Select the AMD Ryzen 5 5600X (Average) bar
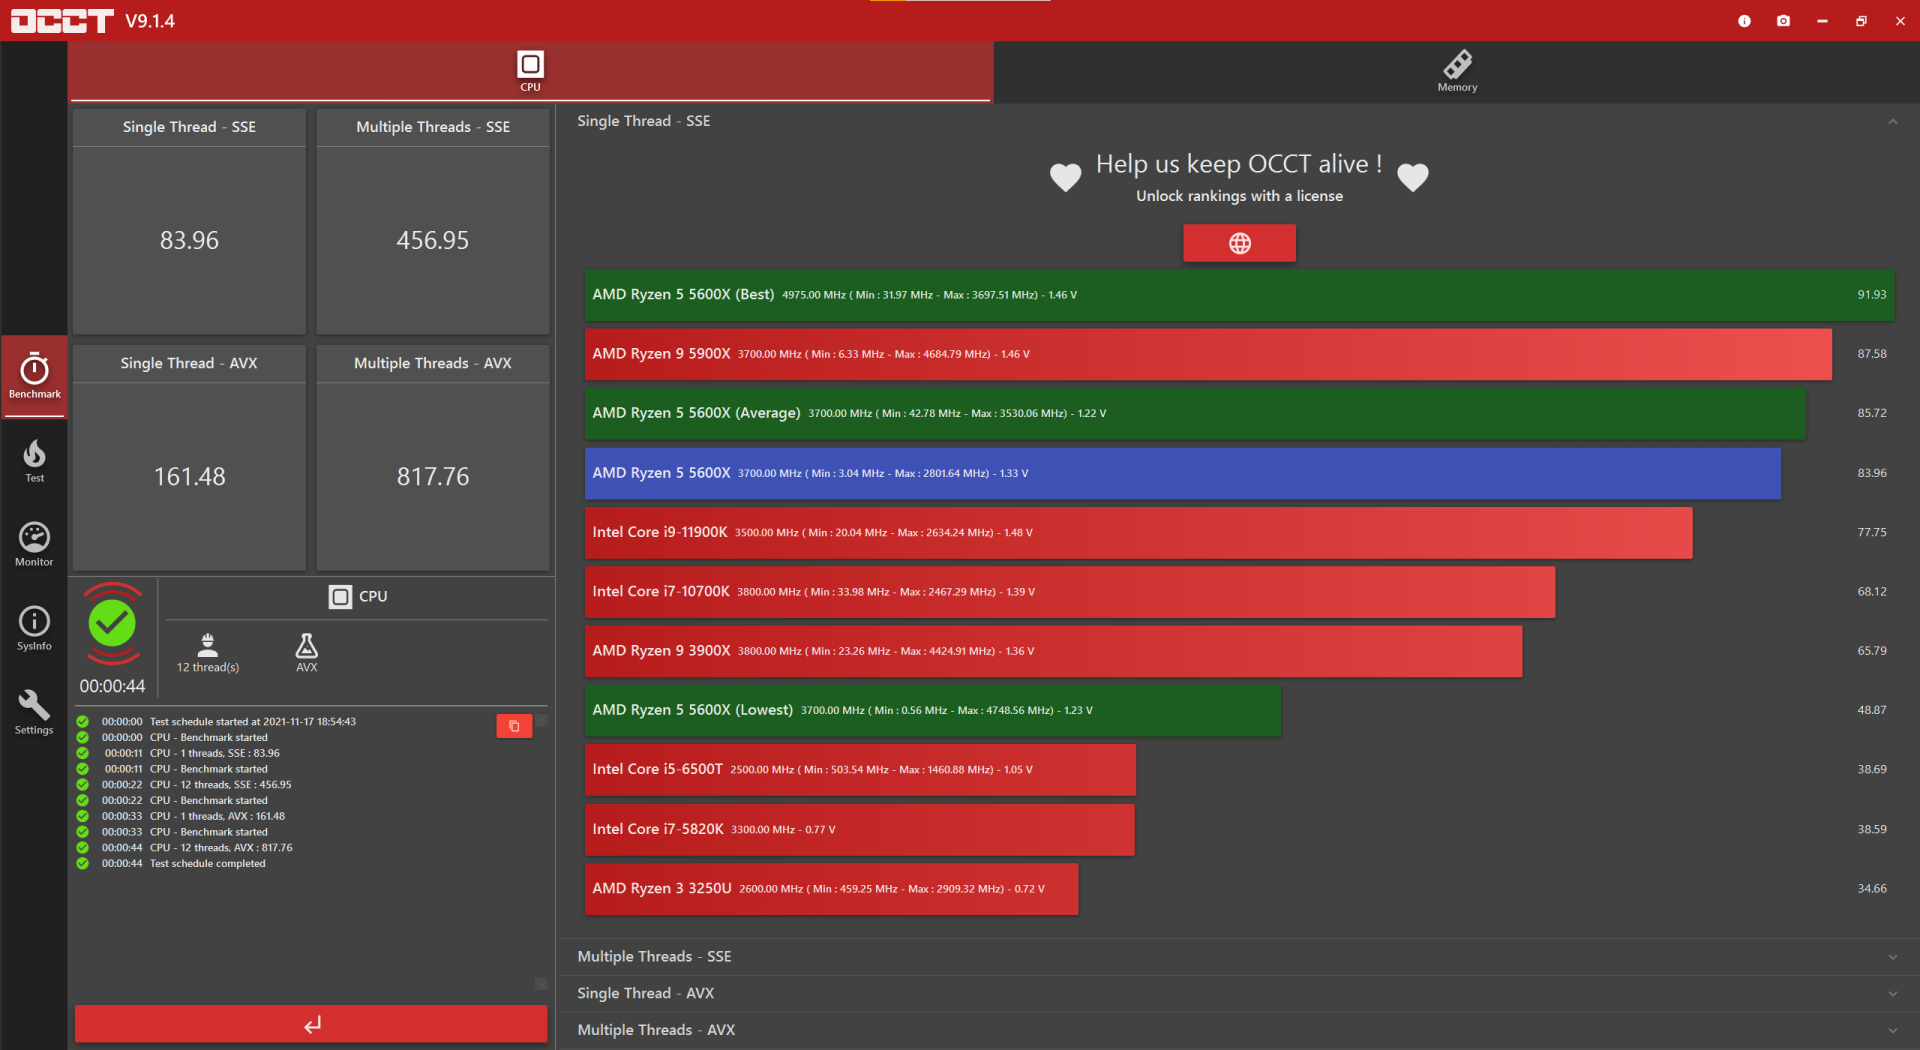1920x1050 pixels. click(x=1195, y=413)
